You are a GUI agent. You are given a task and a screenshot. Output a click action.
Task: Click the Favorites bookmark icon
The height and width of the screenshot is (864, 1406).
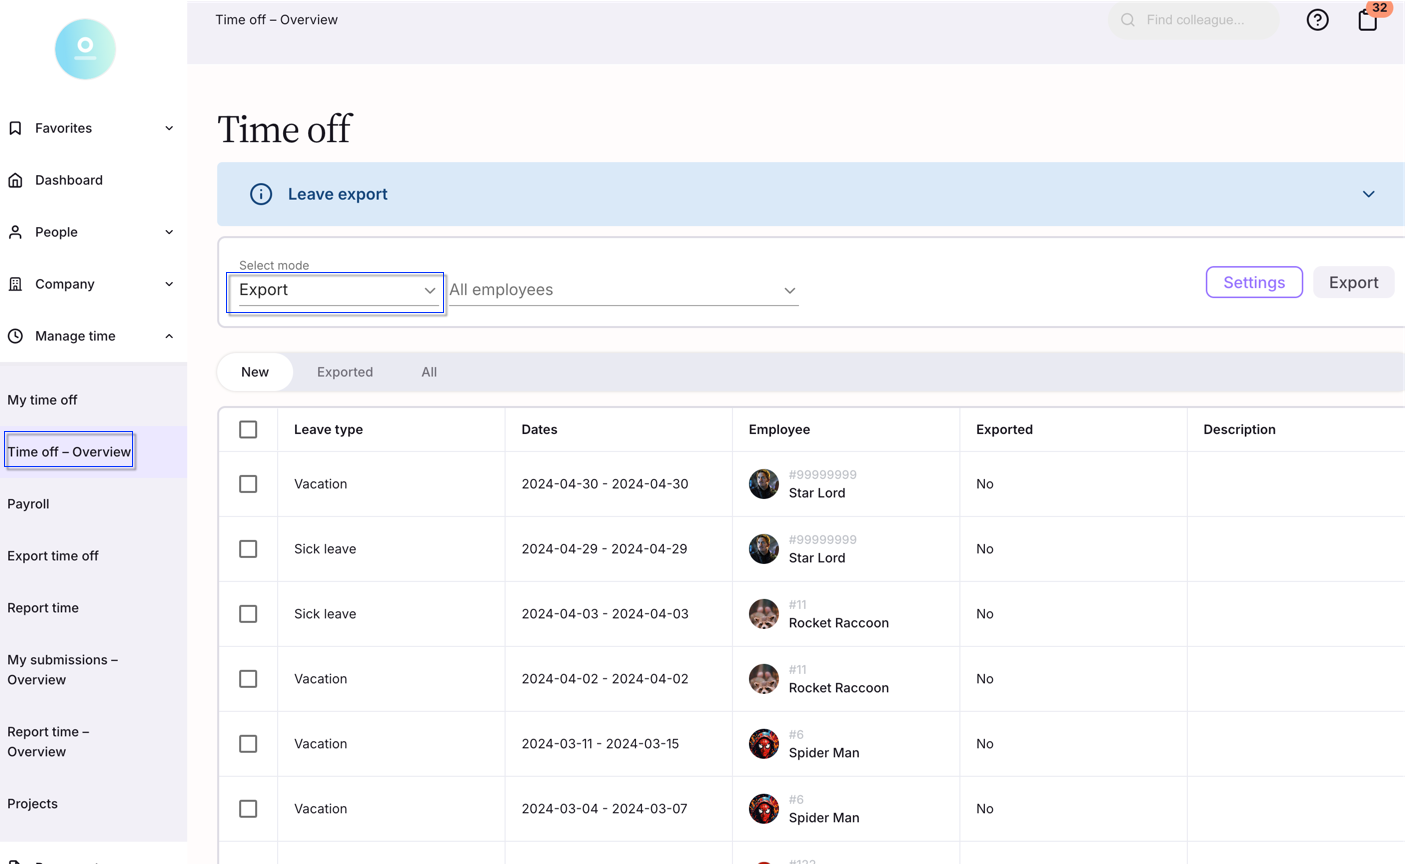[15, 128]
